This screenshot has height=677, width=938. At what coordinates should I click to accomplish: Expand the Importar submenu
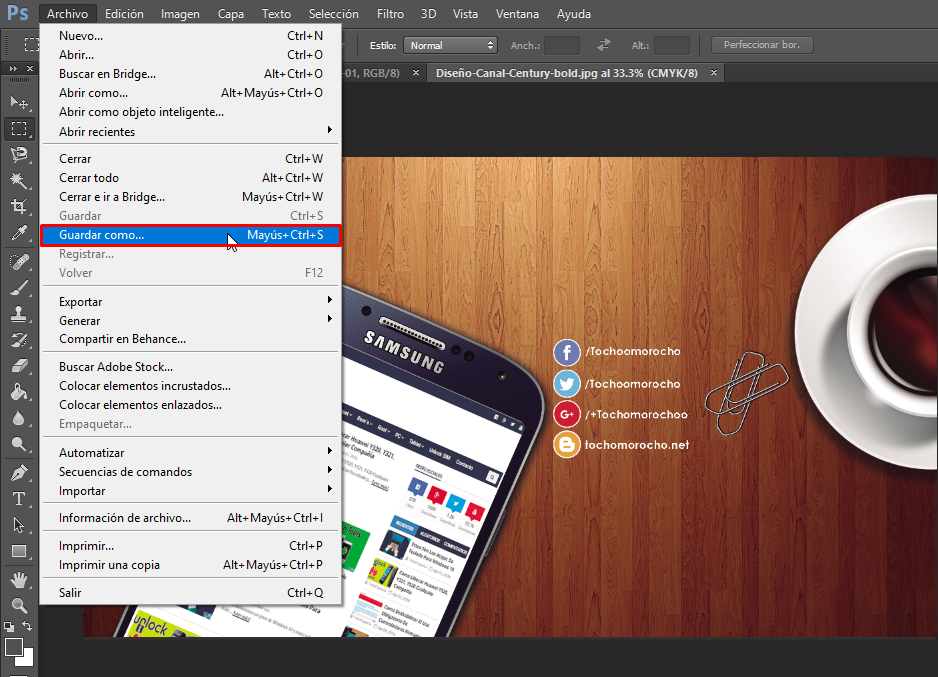190,491
